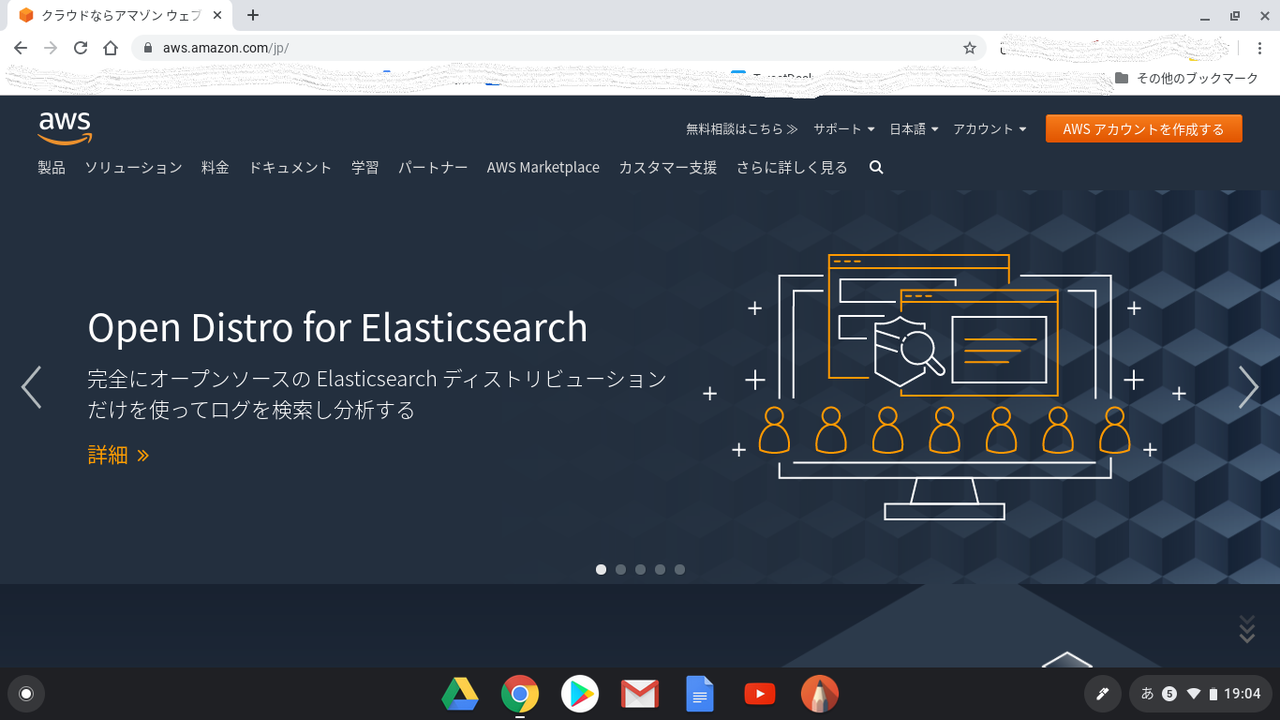This screenshot has width=1280, height=720.
Task: Open the さらに詳しく見る menu
Action: [792, 168]
